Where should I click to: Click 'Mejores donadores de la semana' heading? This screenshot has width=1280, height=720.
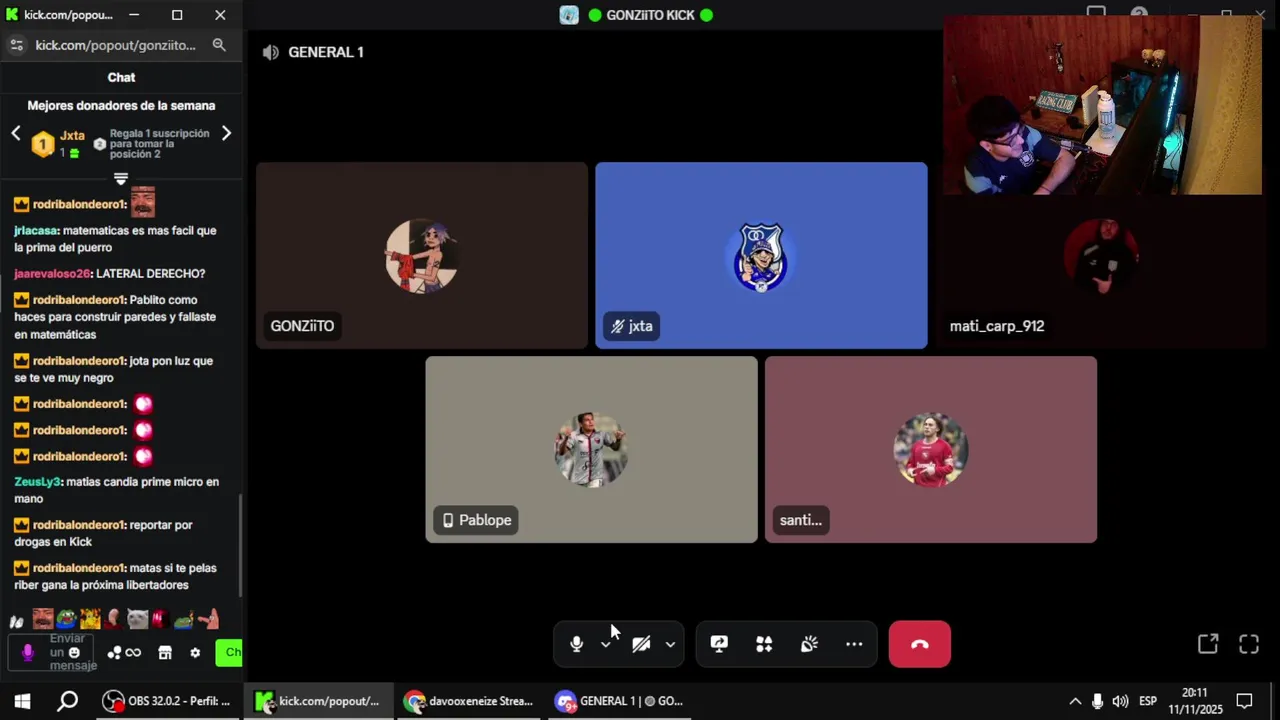121,105
